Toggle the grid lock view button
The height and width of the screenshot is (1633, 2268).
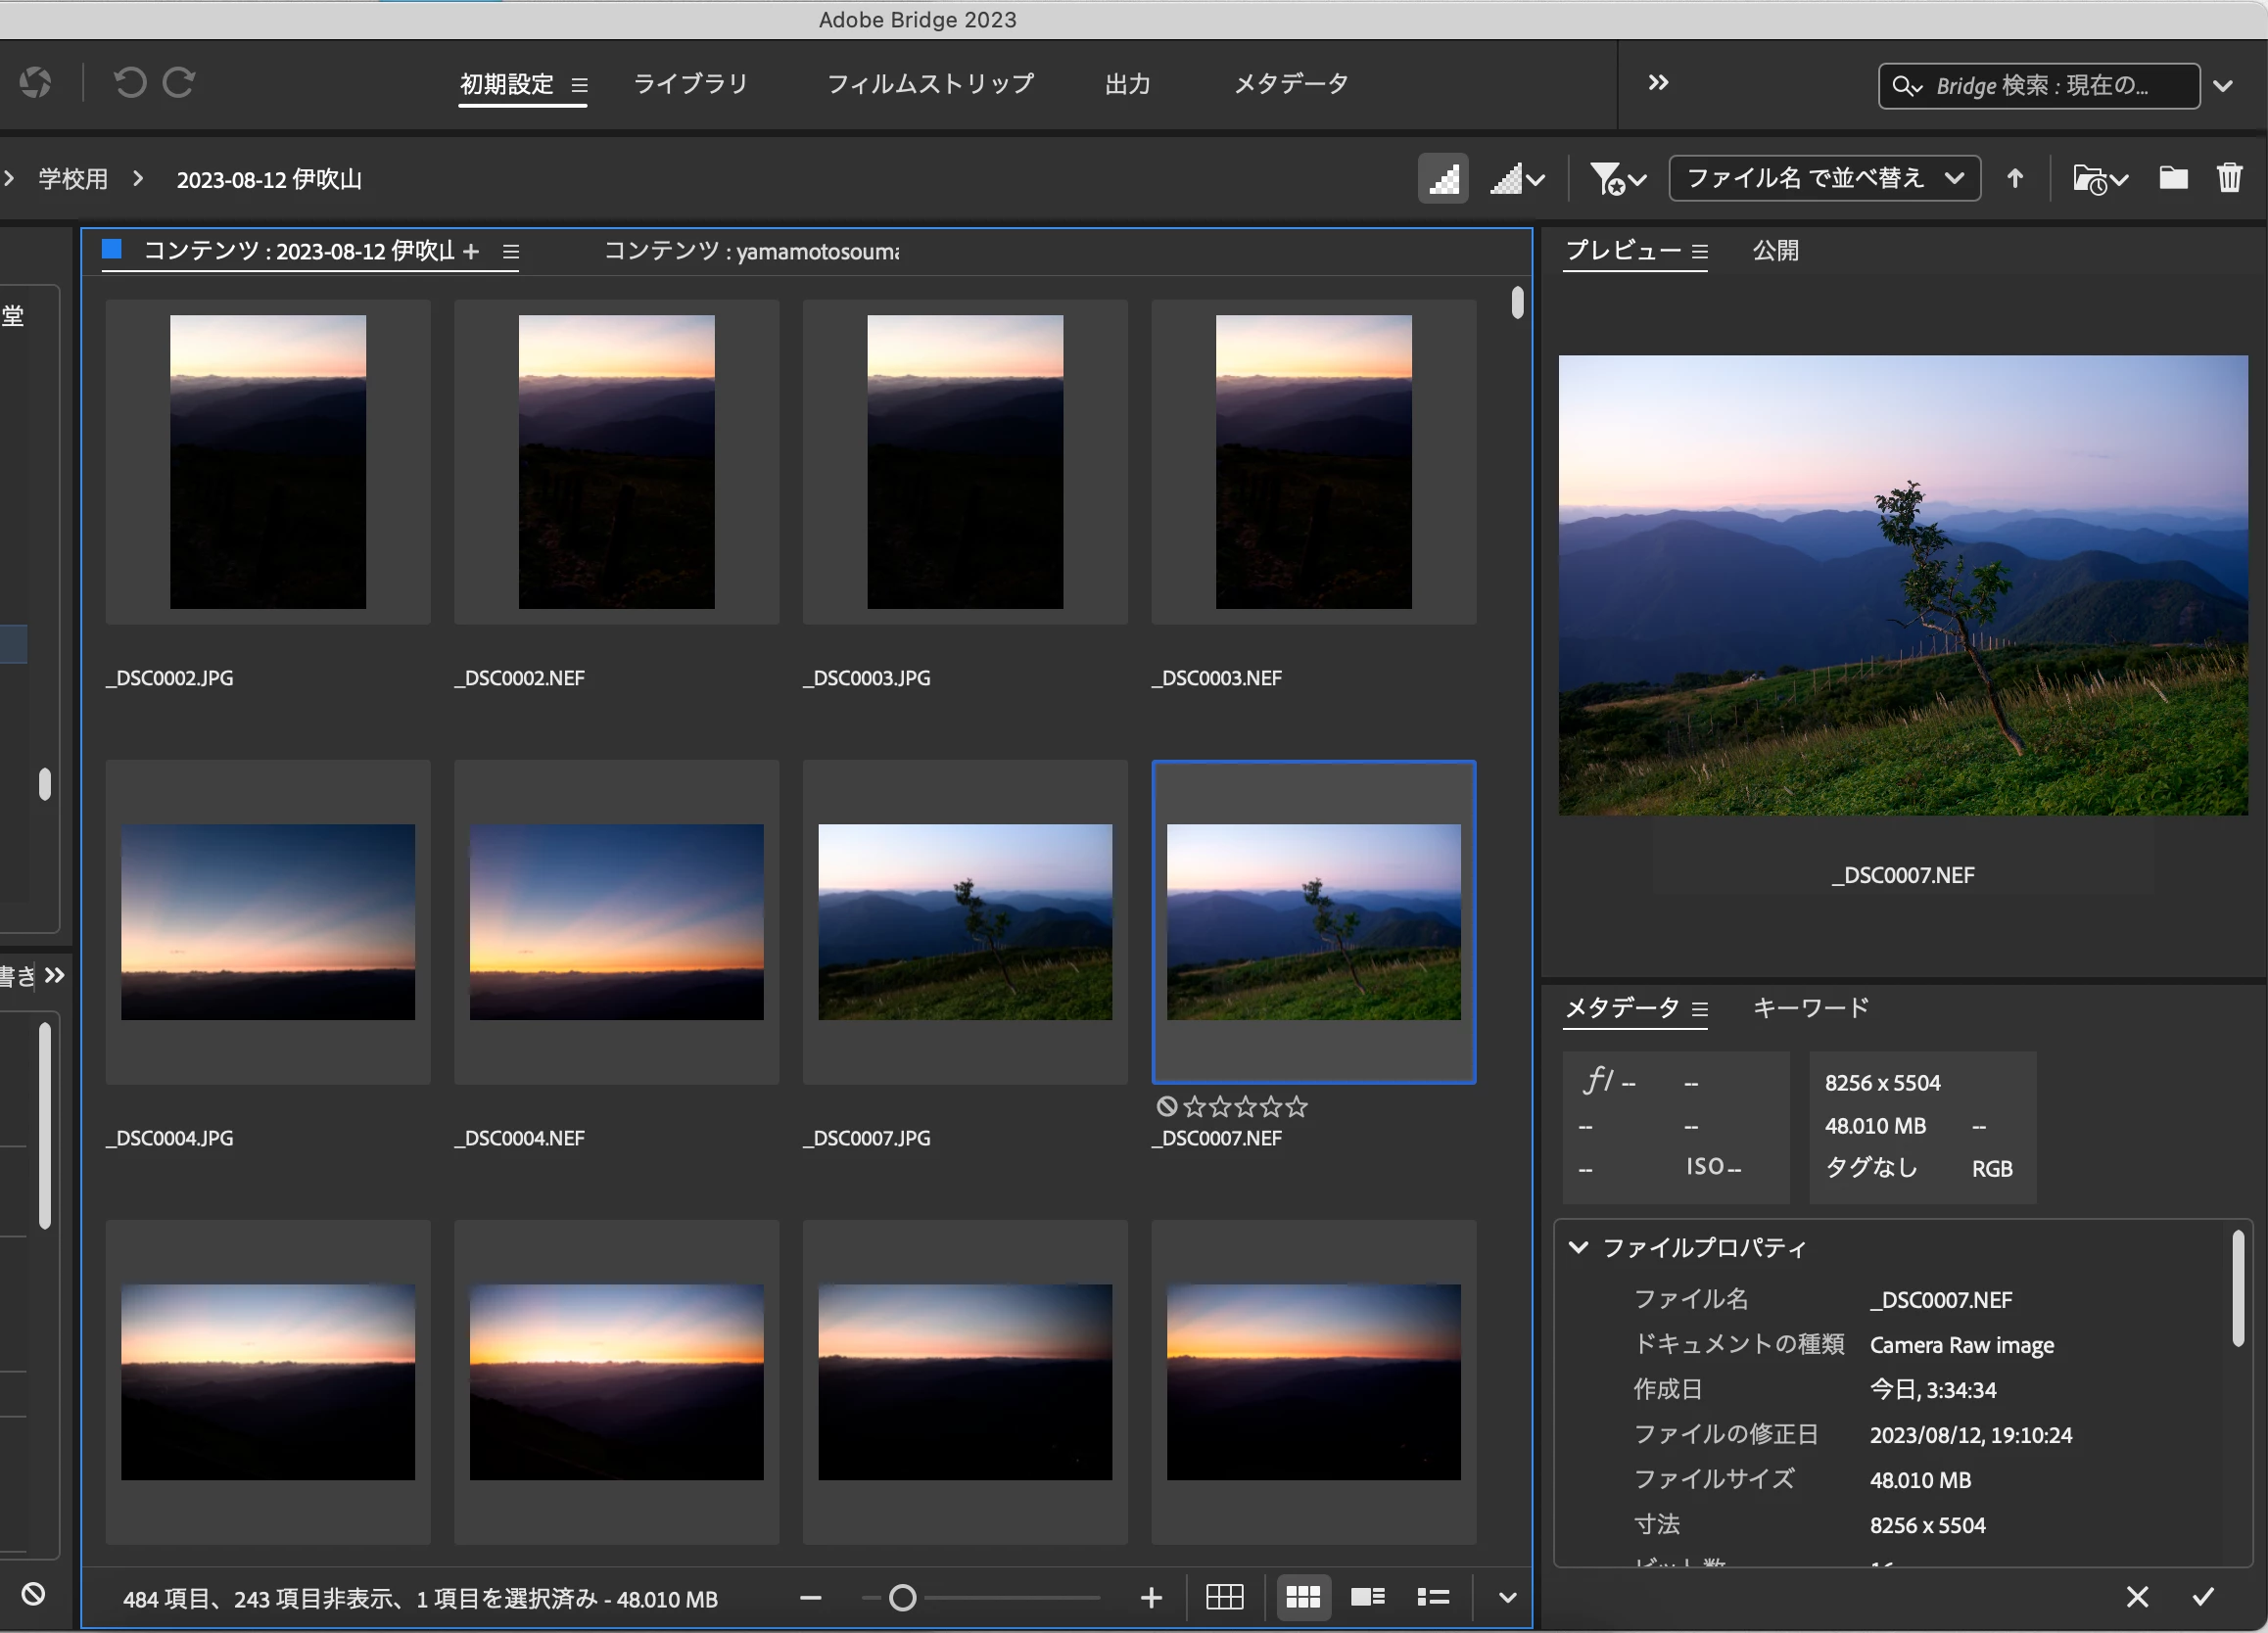1224,1597
